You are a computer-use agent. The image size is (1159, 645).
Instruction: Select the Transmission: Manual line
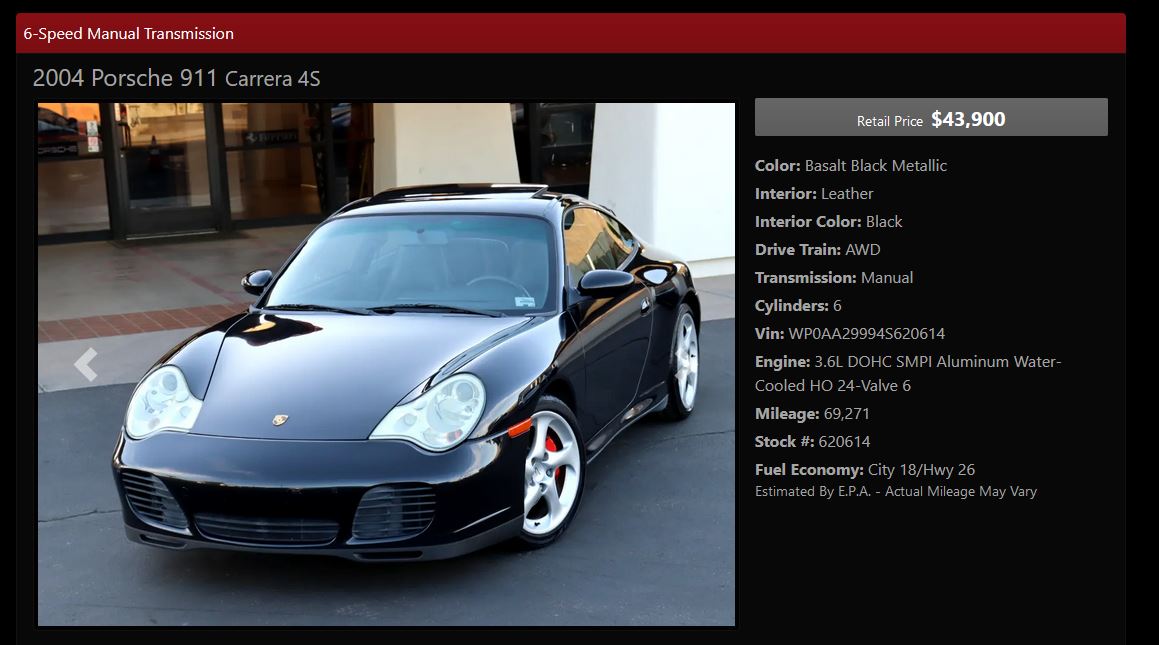pyautogui.click(x=834, y=278)
